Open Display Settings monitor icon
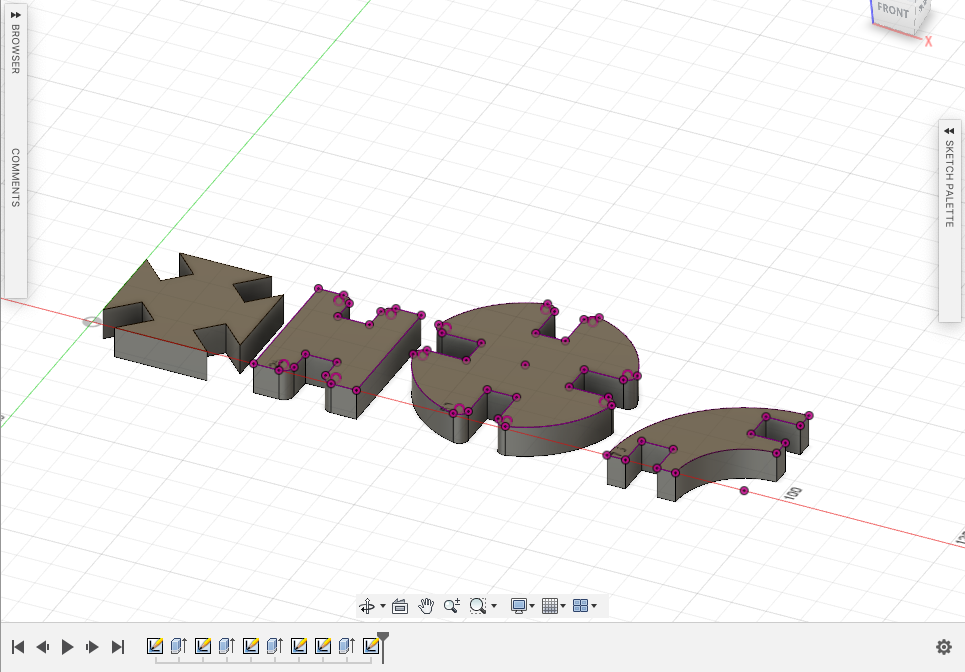The height and width of the screenshot is (672, 965). [x=519, y=606]
